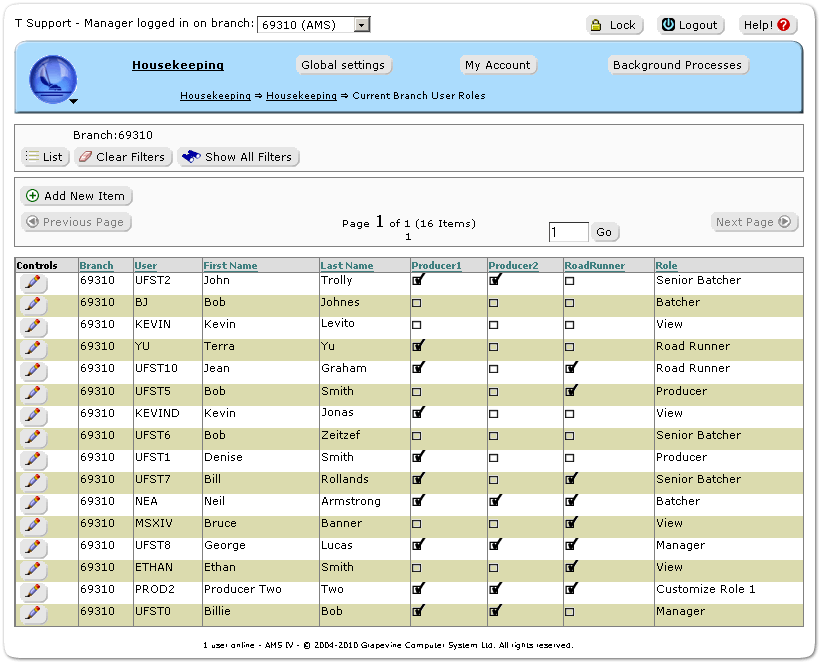This screenshot has width=823, height=666.
Task: Toggle Producer2 checkbox for George Lucas
Action: (x=494, y=546)
